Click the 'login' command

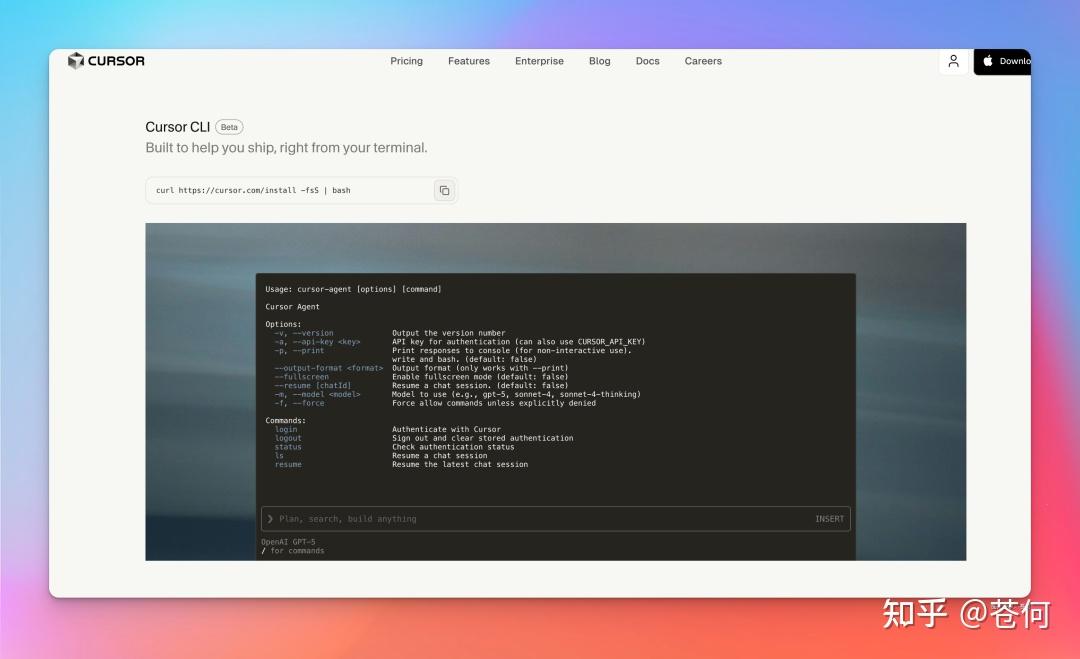(x=286, y=430)
